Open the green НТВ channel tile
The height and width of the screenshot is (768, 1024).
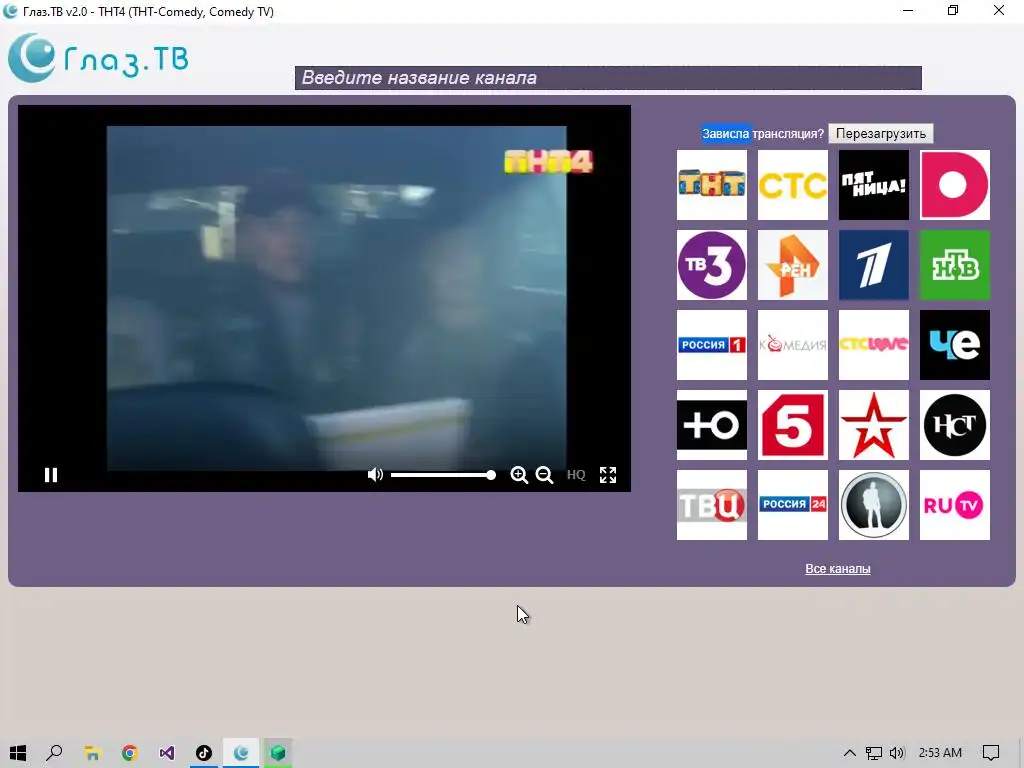(954, 264)
